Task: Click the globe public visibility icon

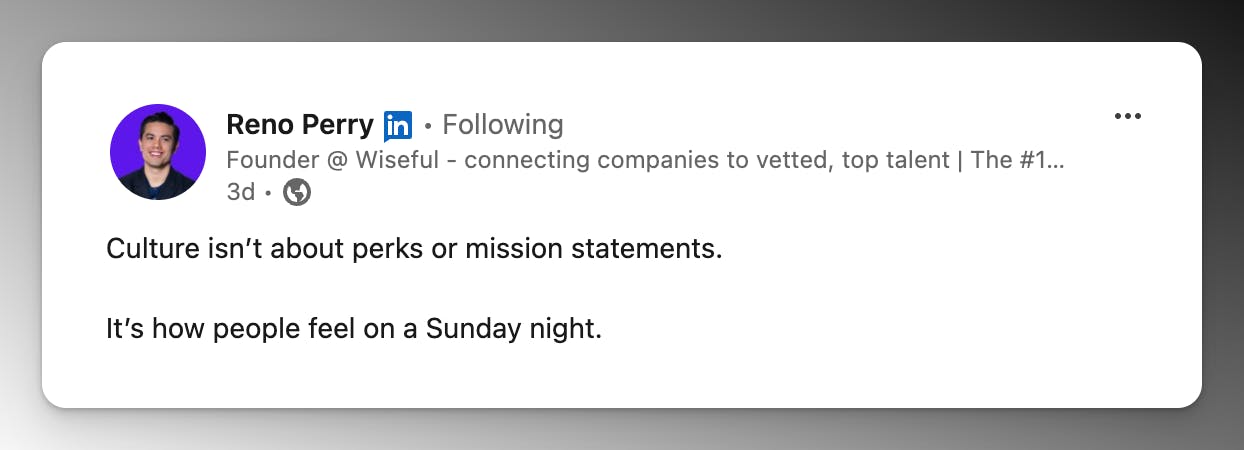Action: 297,192
